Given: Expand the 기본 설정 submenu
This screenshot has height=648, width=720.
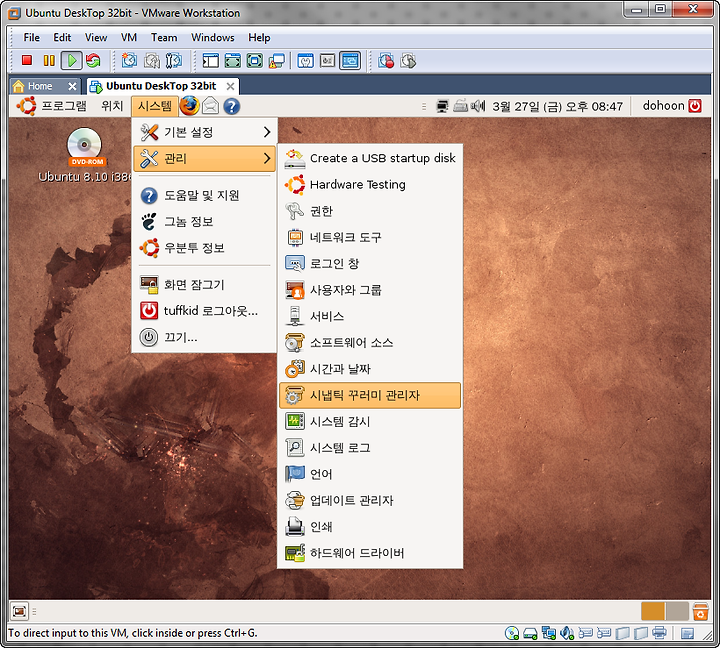Looking at the screenshot, I should [204, 132].
